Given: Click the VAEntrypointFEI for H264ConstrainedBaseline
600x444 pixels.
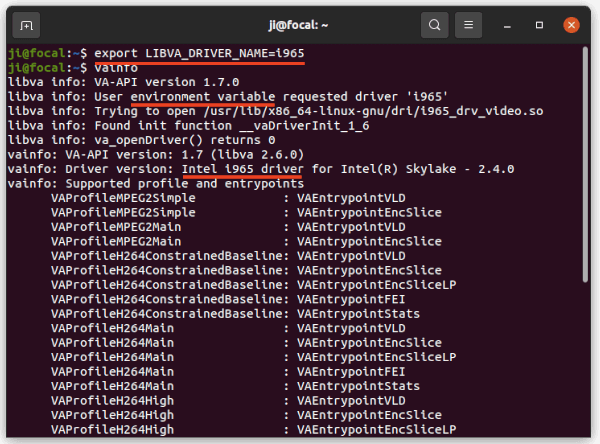Looking at the screenshot, I should (x=351, y=299).
